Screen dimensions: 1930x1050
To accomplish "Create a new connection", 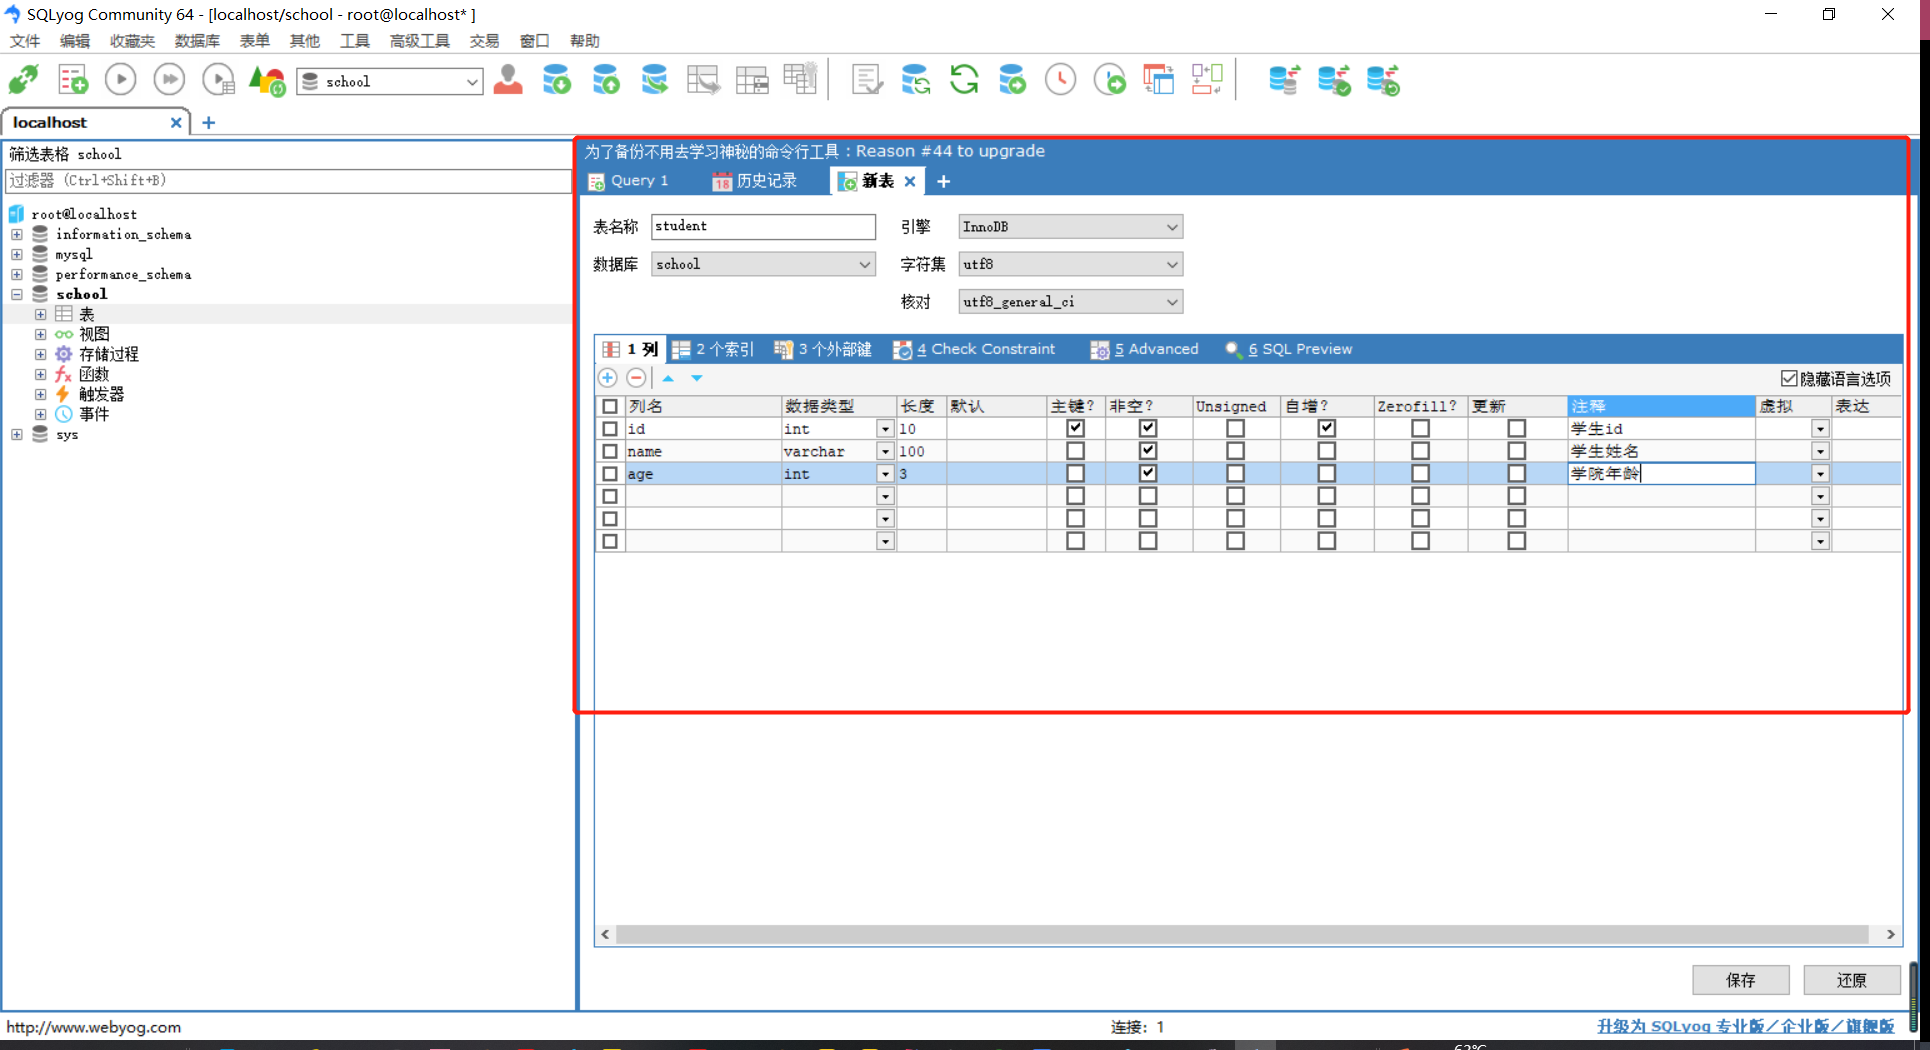I will point(22,79).
